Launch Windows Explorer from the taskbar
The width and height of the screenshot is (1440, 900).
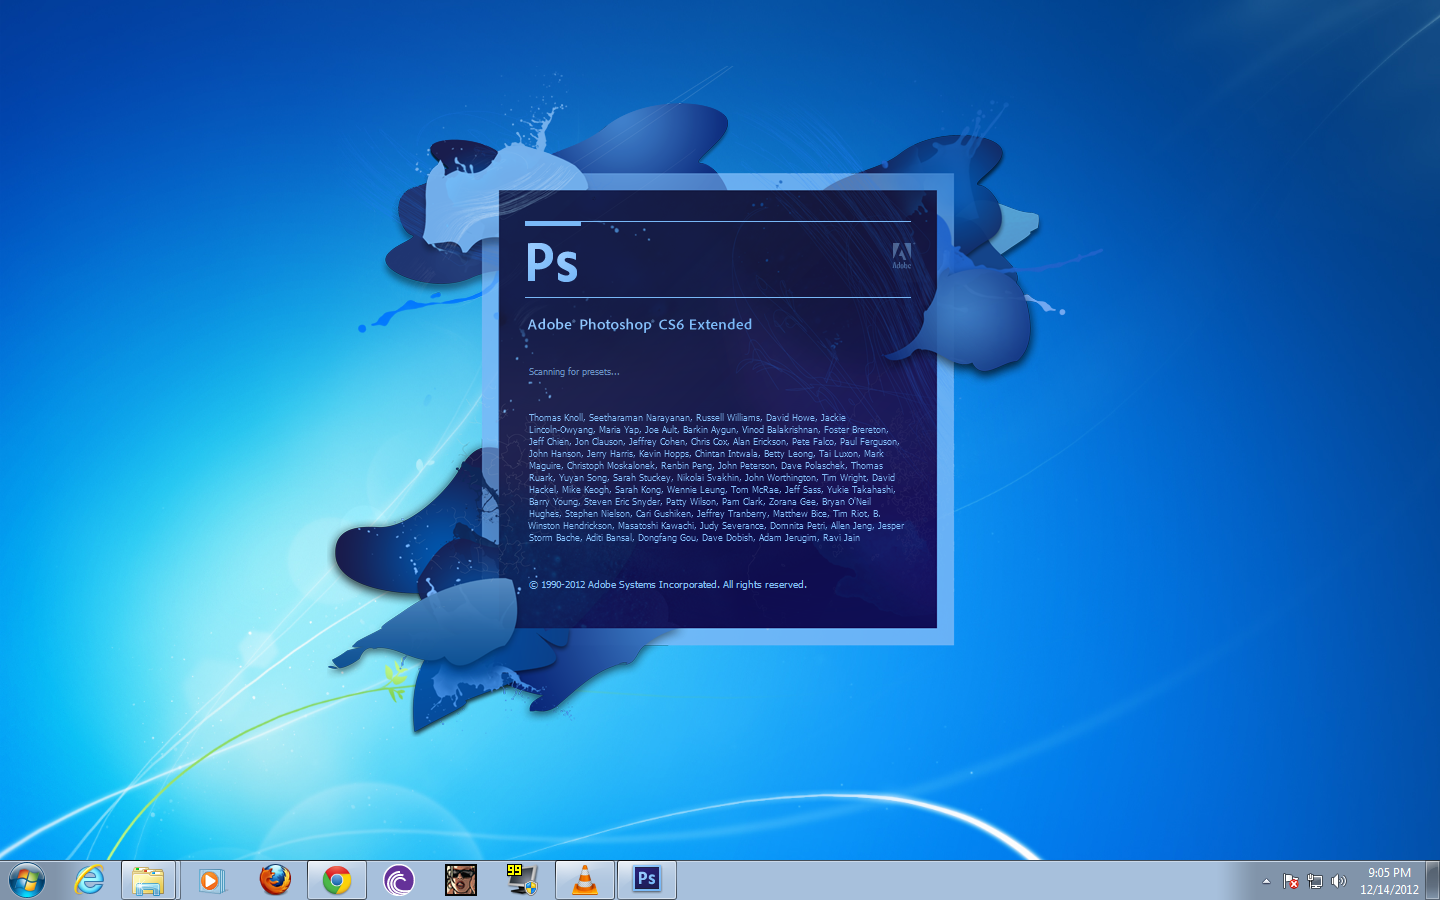[x=148, y=880]
